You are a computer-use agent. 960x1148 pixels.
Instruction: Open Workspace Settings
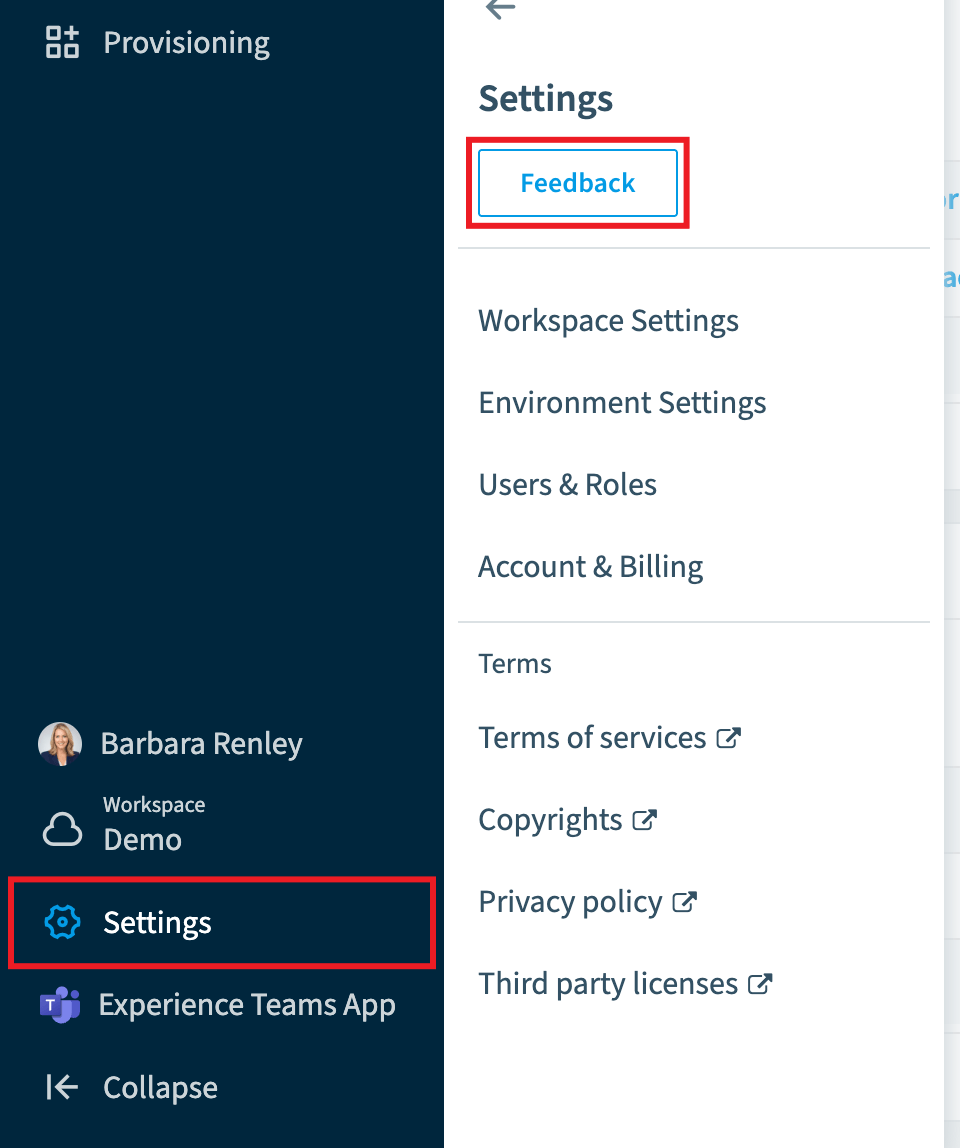coord(609,321)
